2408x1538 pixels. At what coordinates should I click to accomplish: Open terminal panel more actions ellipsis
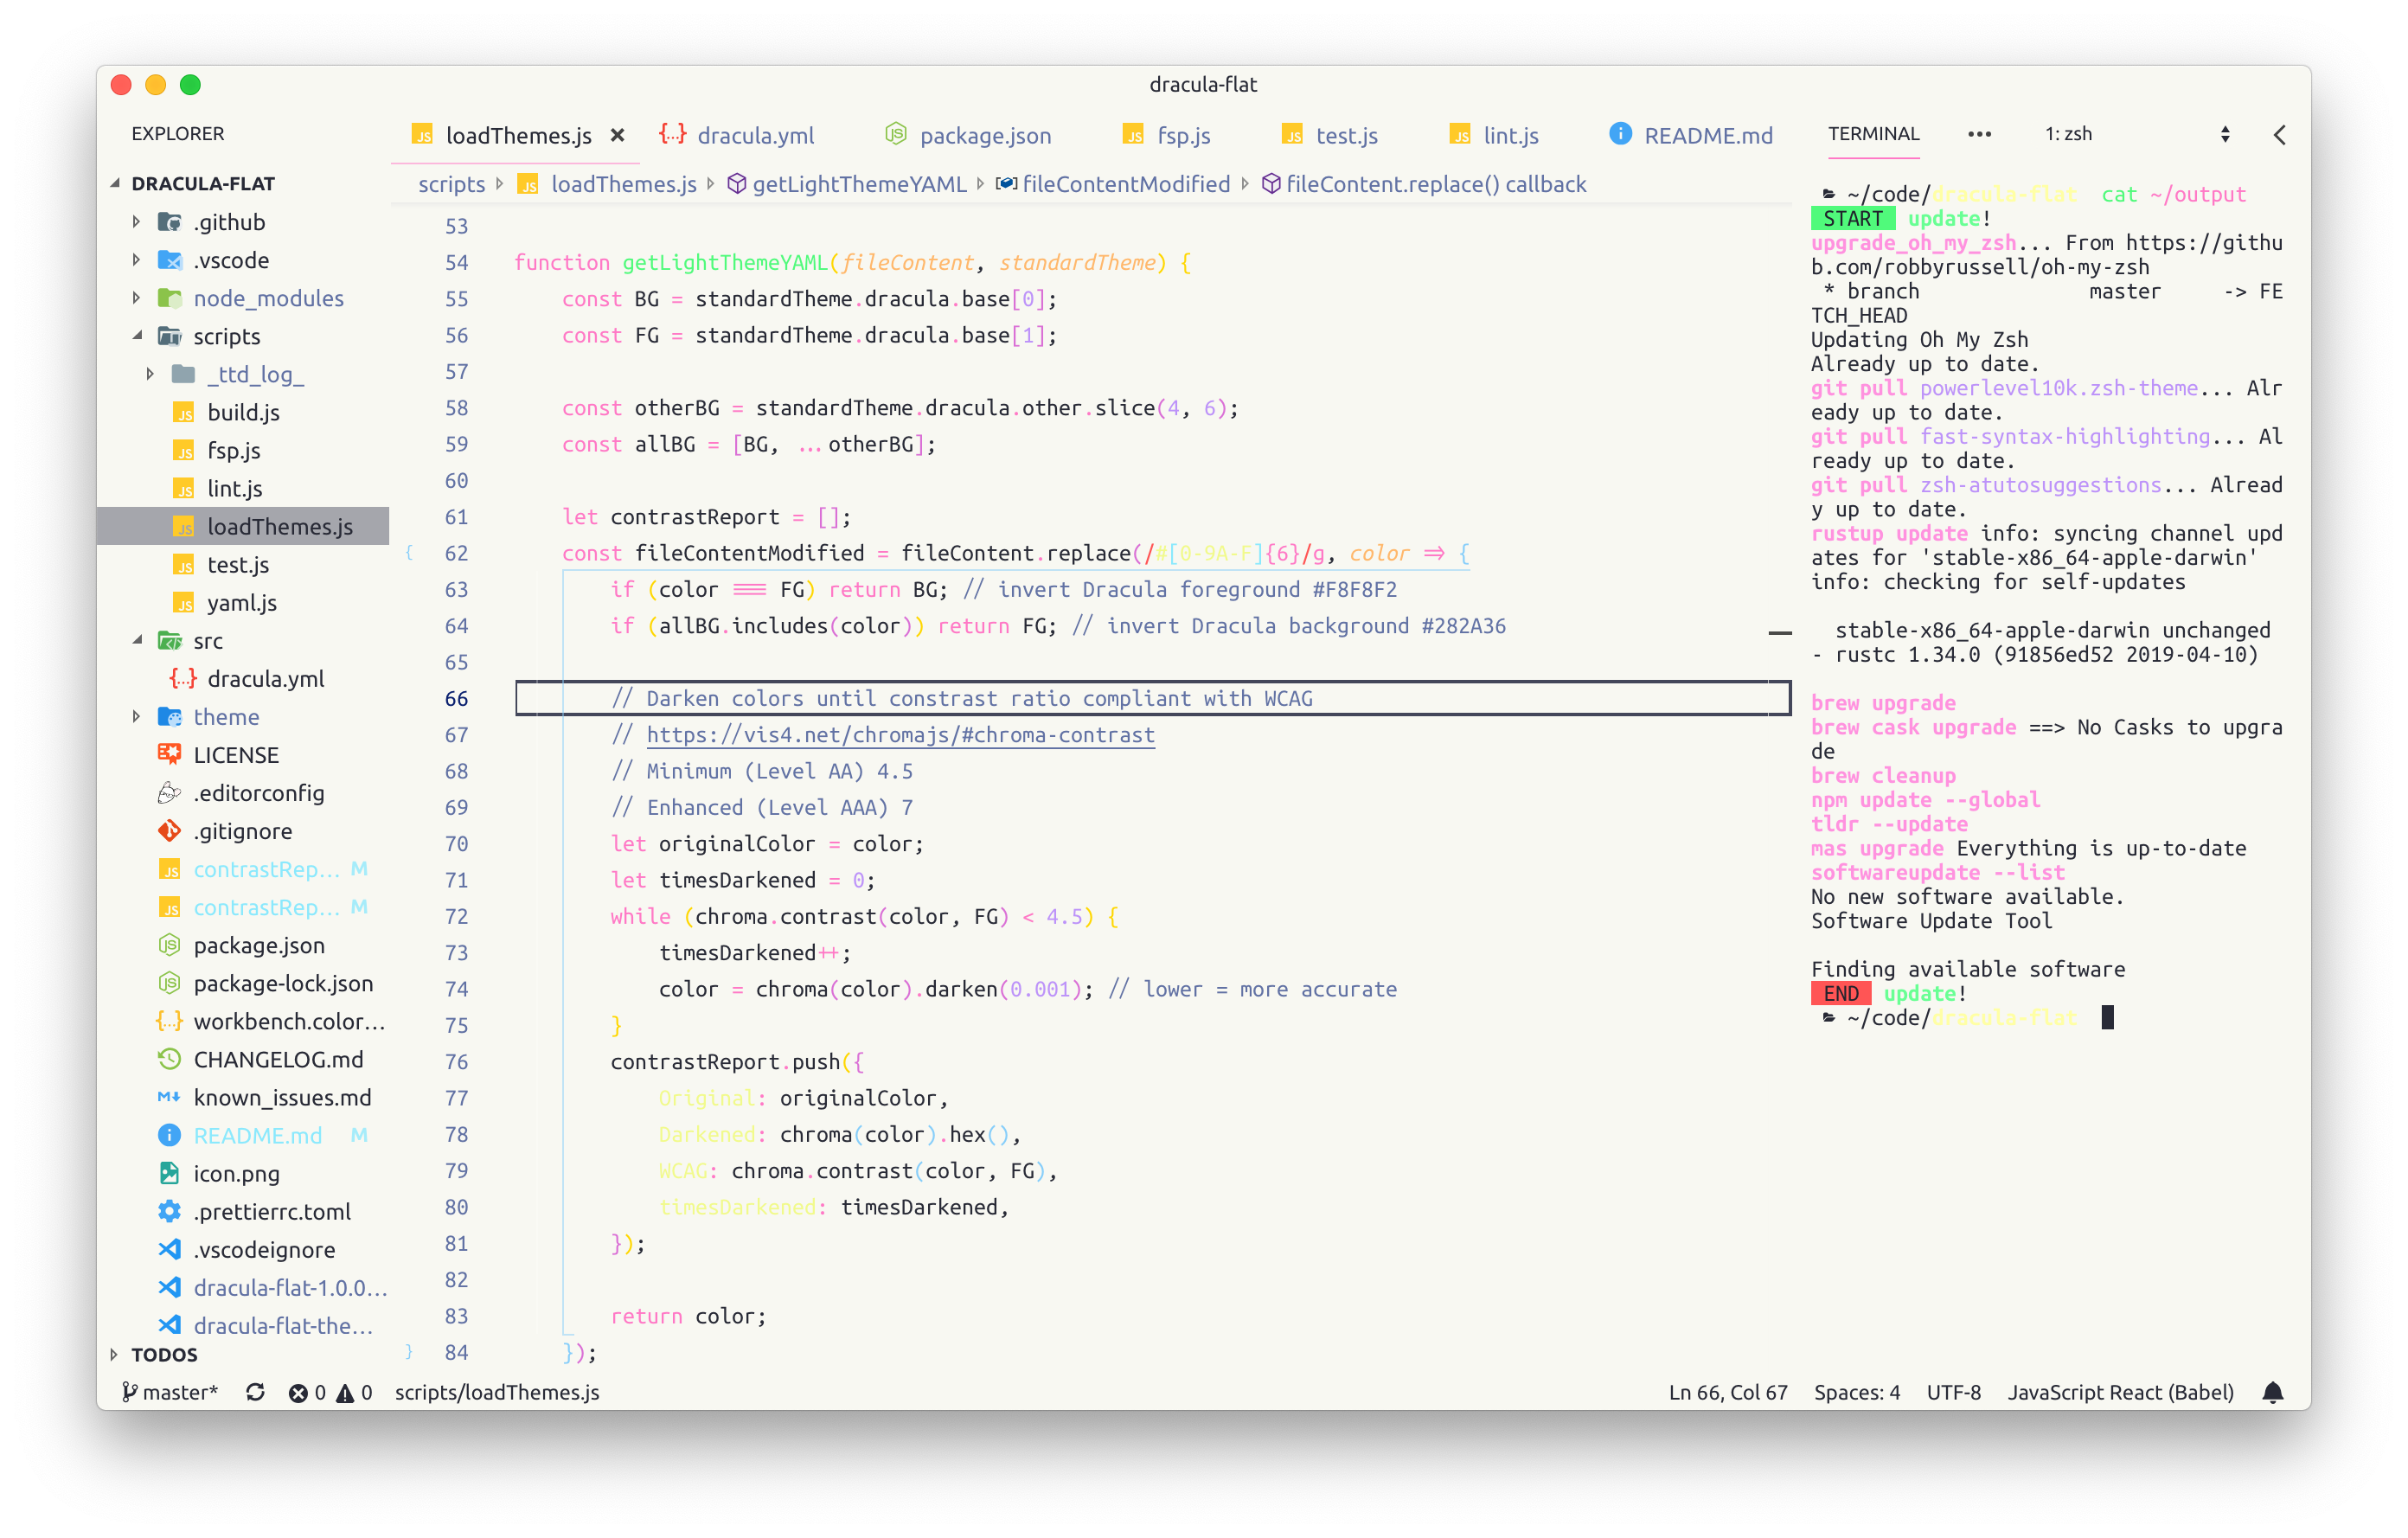coord(1979,134)
